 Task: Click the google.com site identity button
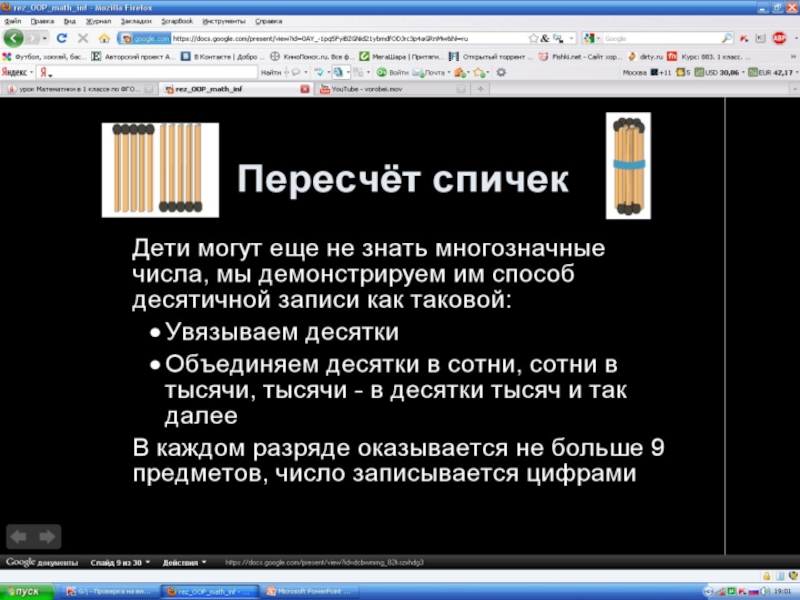point(144,38)
